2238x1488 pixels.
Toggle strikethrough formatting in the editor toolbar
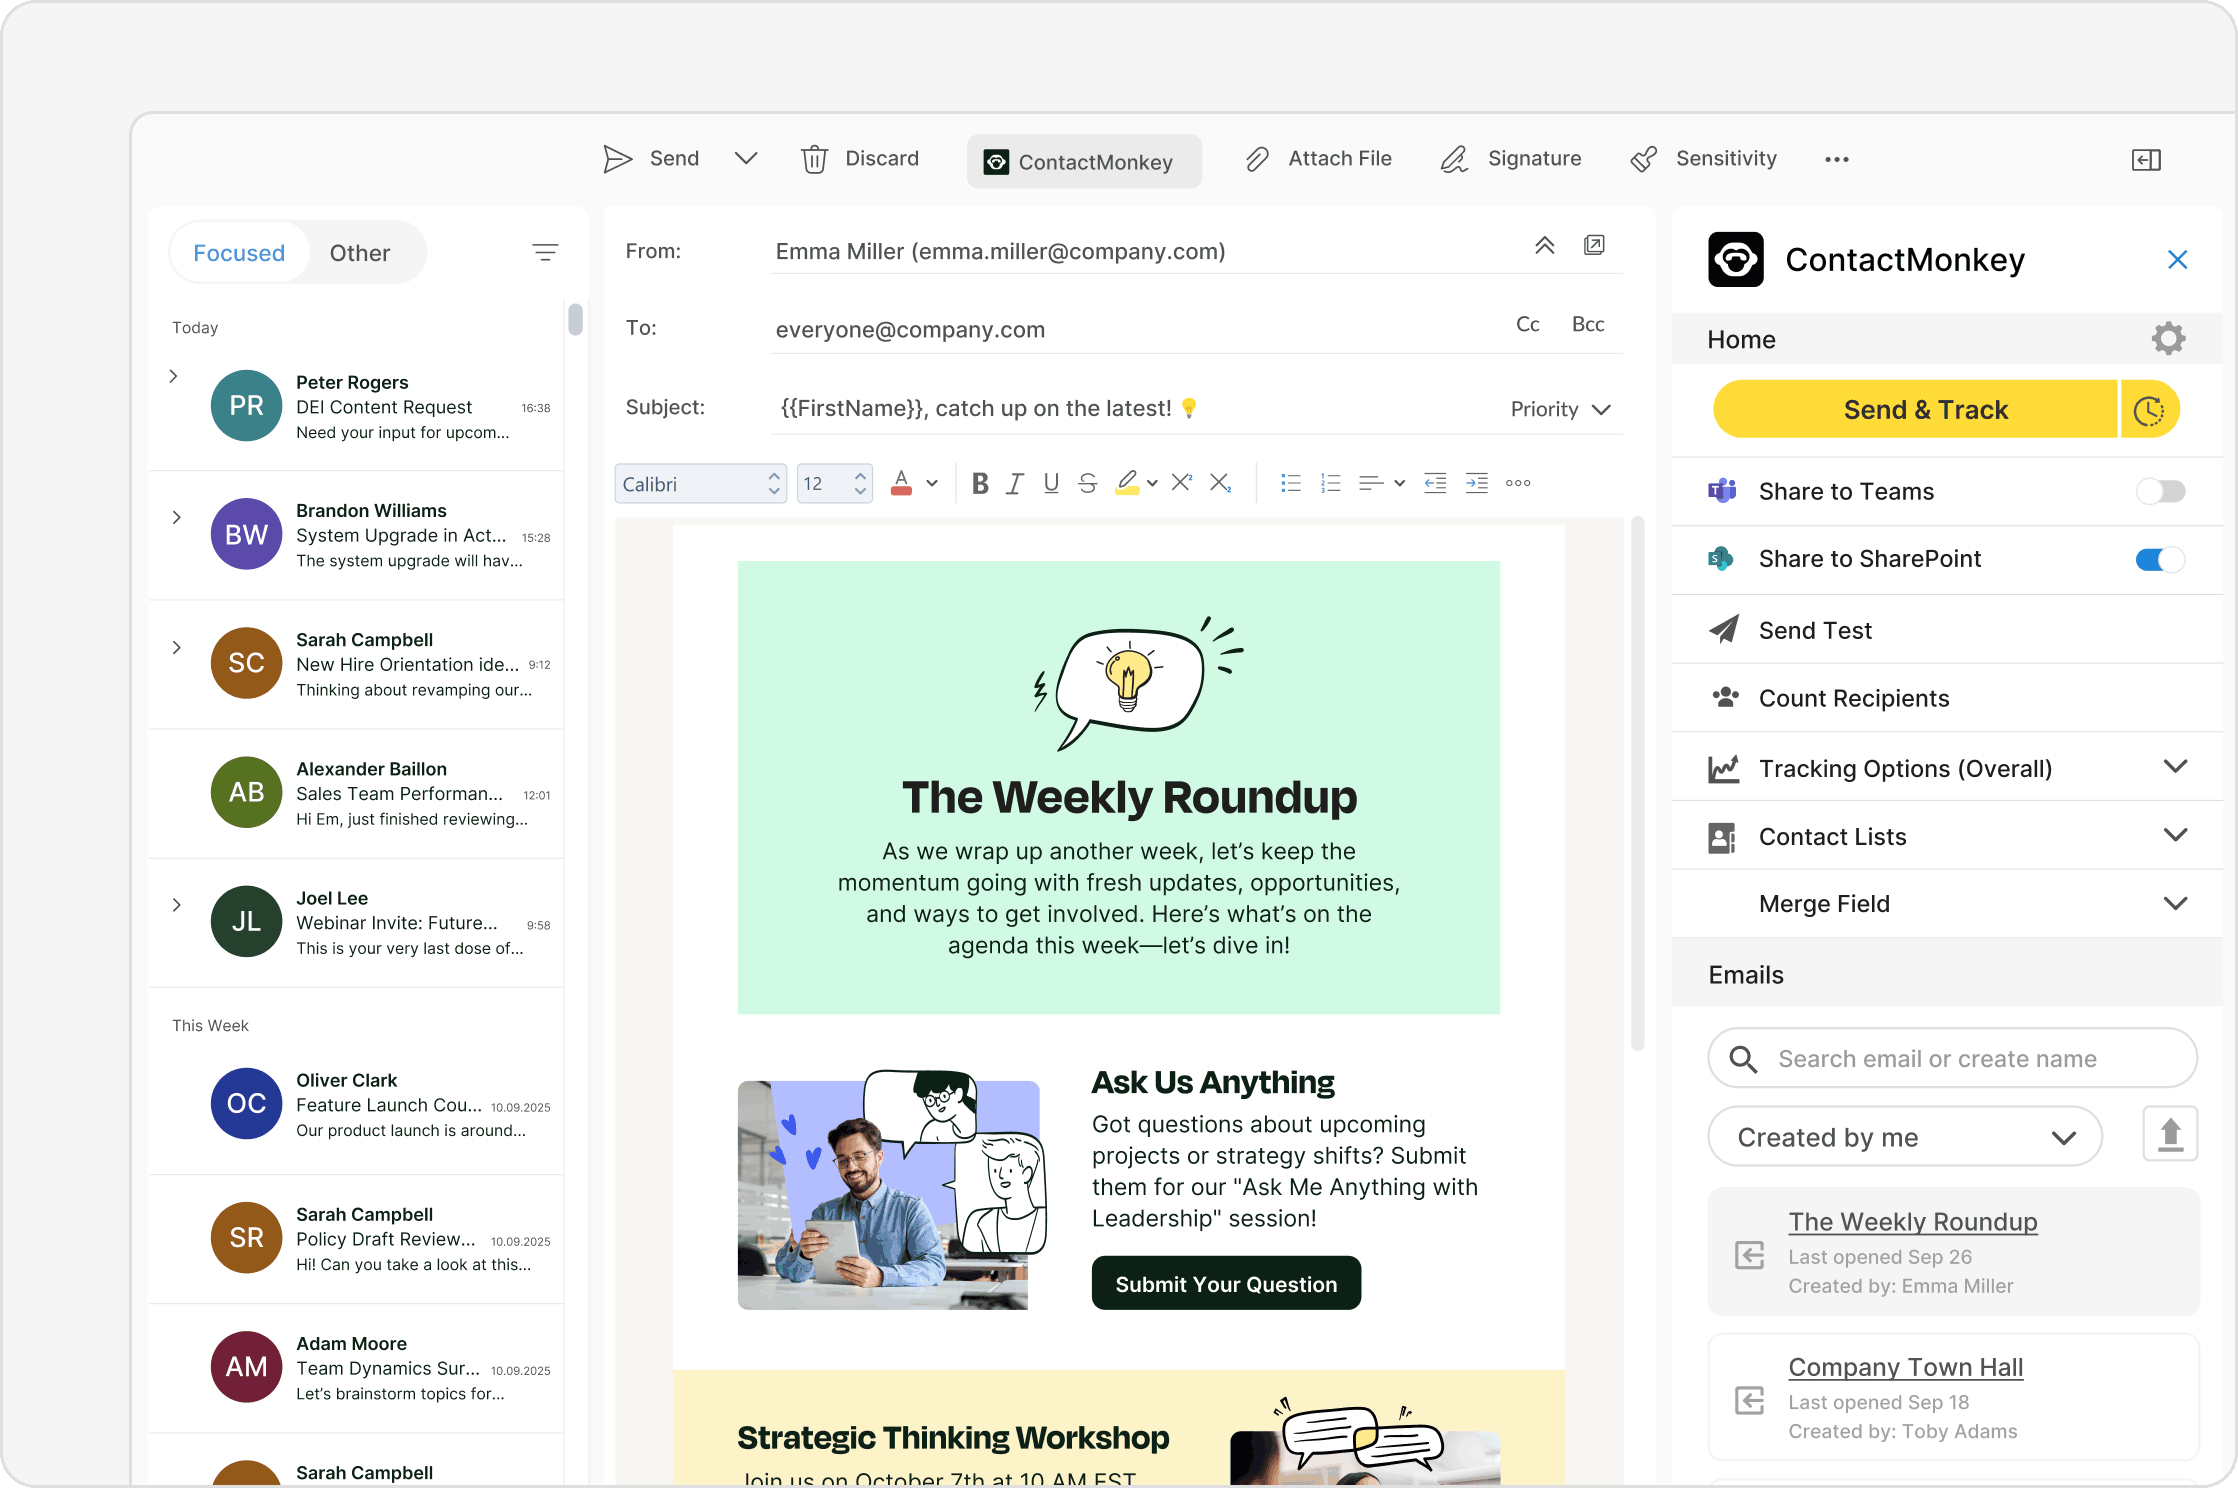[1088, 484]
